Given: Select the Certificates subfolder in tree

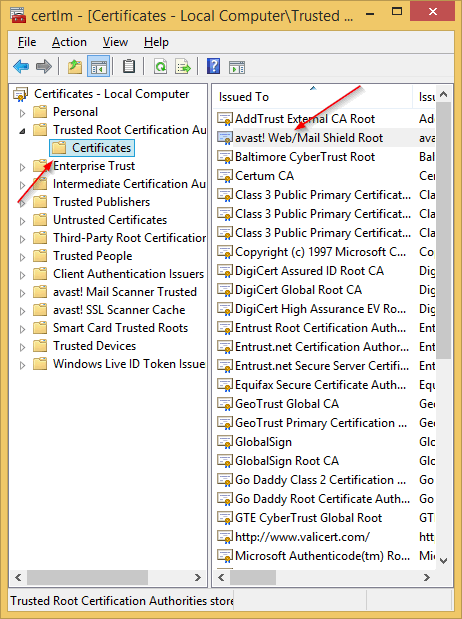Looking at the screenshot, I should (92, 148).
